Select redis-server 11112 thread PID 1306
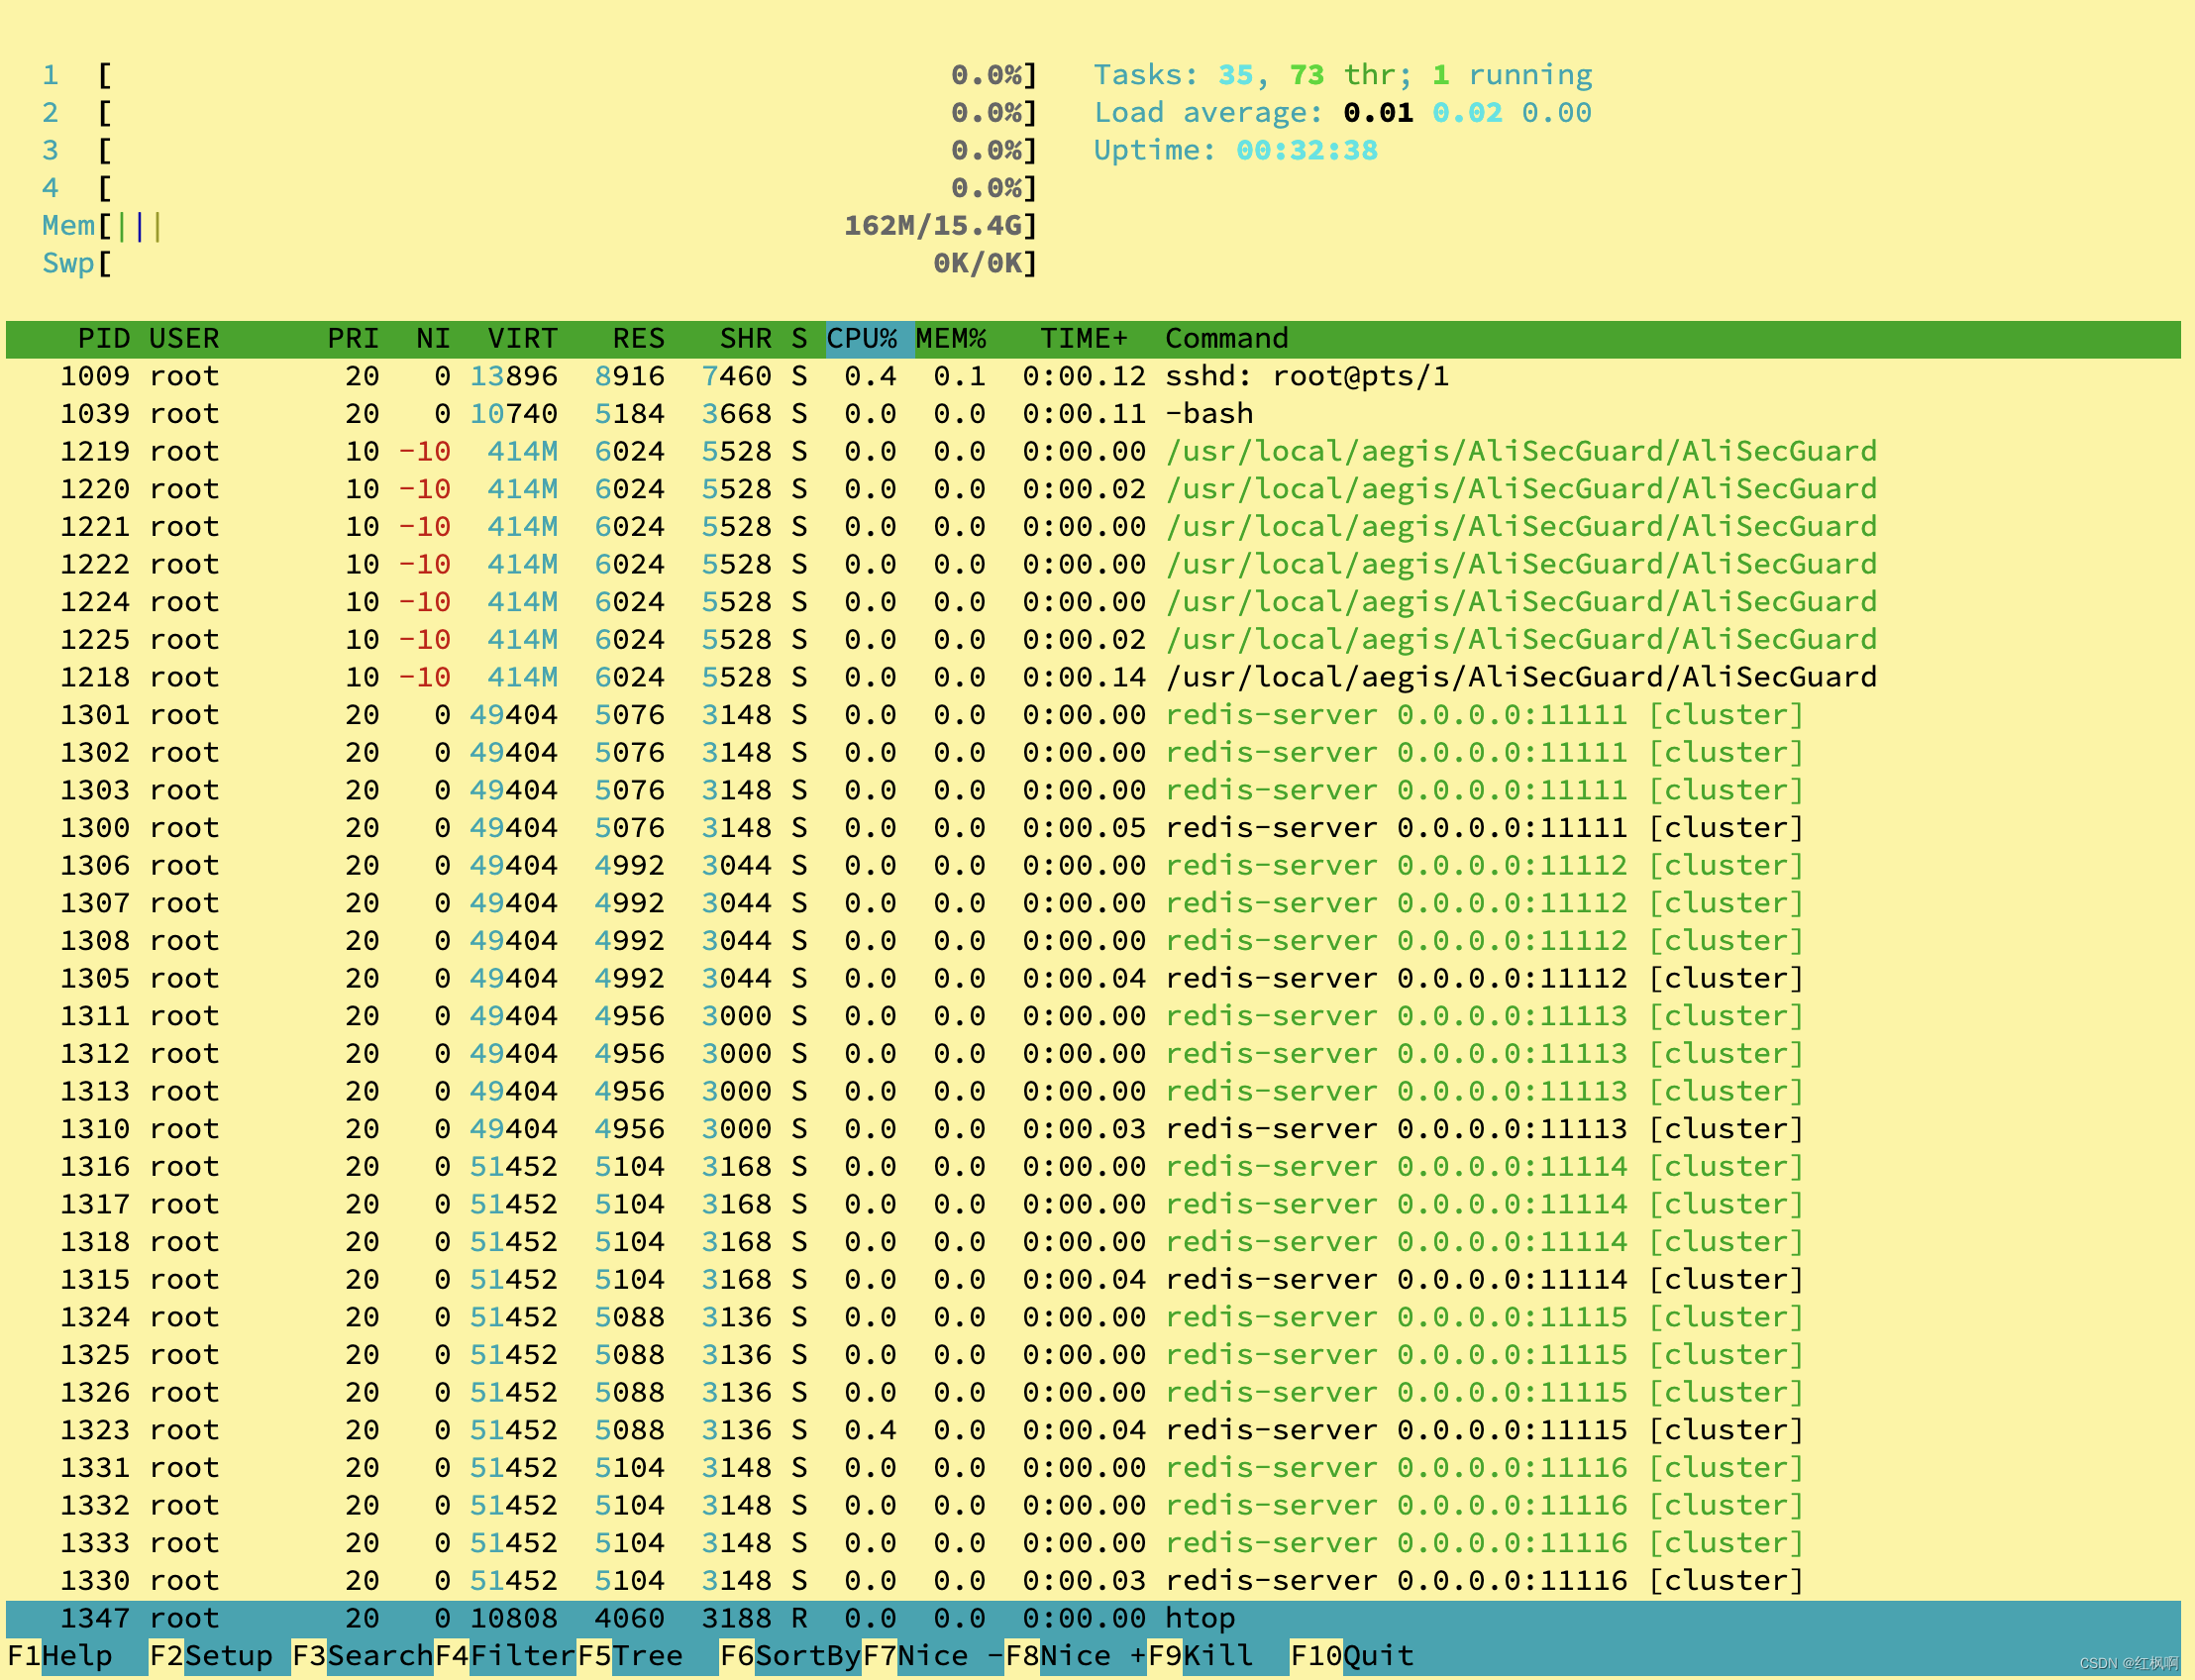The image size is (2195, 1680). pyautogui.click(x=1093, y=866)
